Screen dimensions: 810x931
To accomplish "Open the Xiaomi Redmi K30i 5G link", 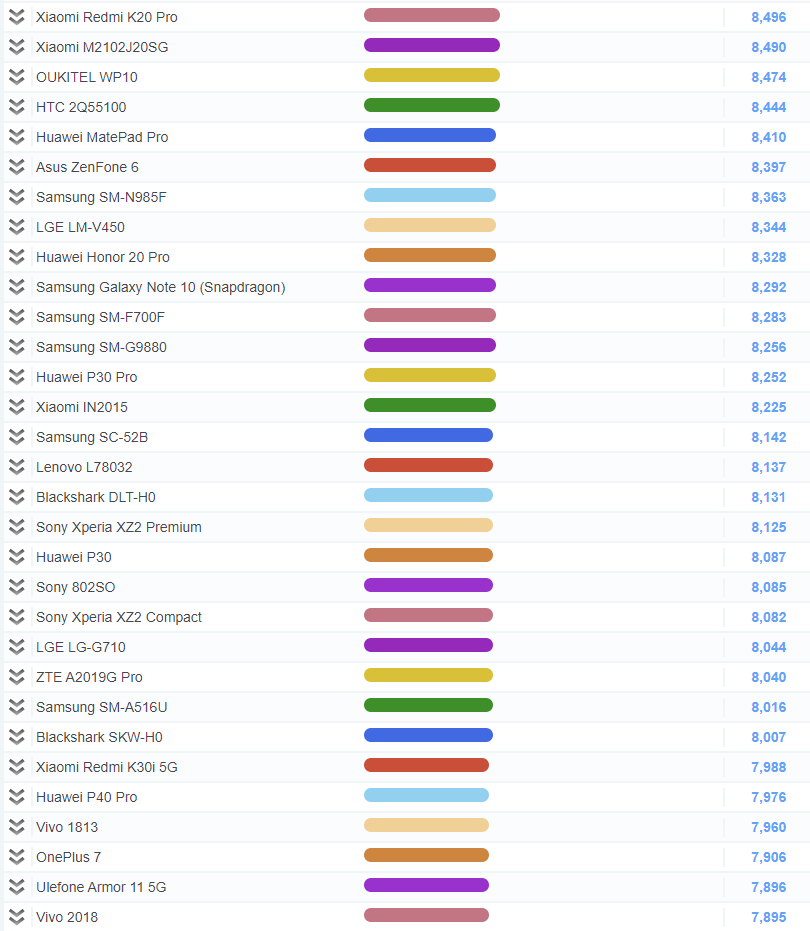I will 107,767.
